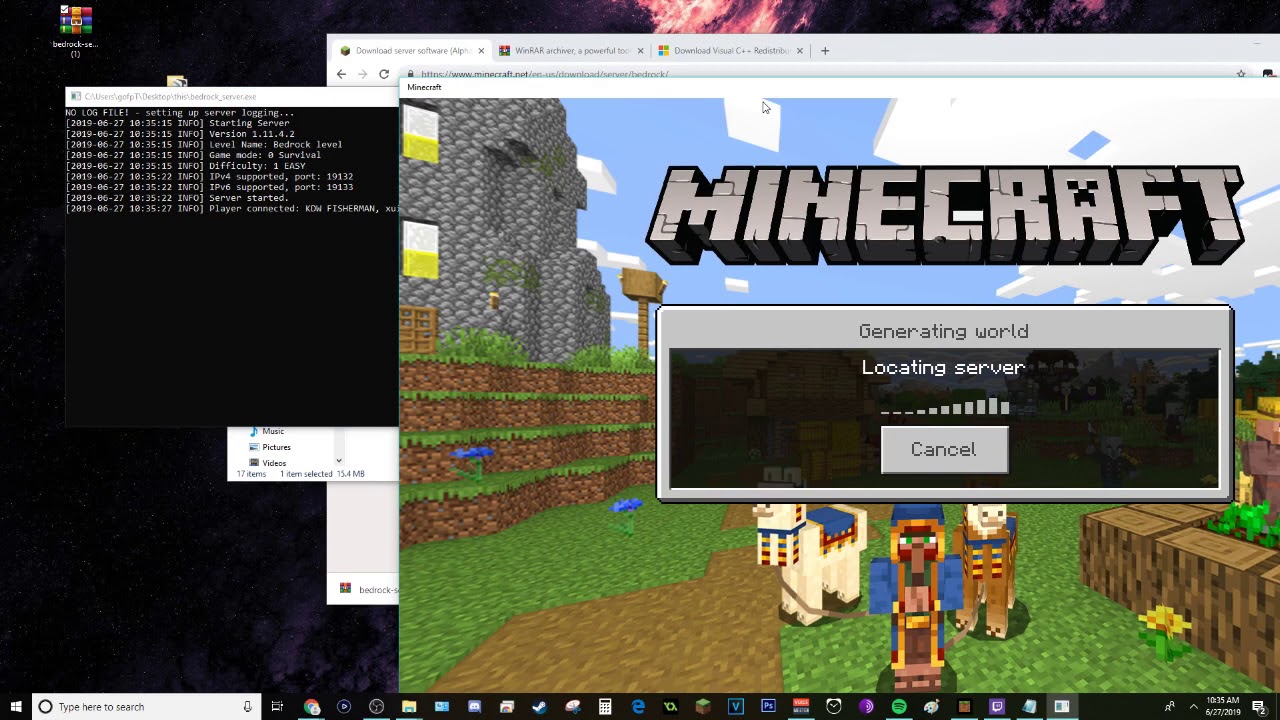Image resolution: width=1280 pixels, height=720 pixels.
Task: Click 'IPv4 supported, port: 19132' console line
Action: pyautogui.click(x=209, y=177)
